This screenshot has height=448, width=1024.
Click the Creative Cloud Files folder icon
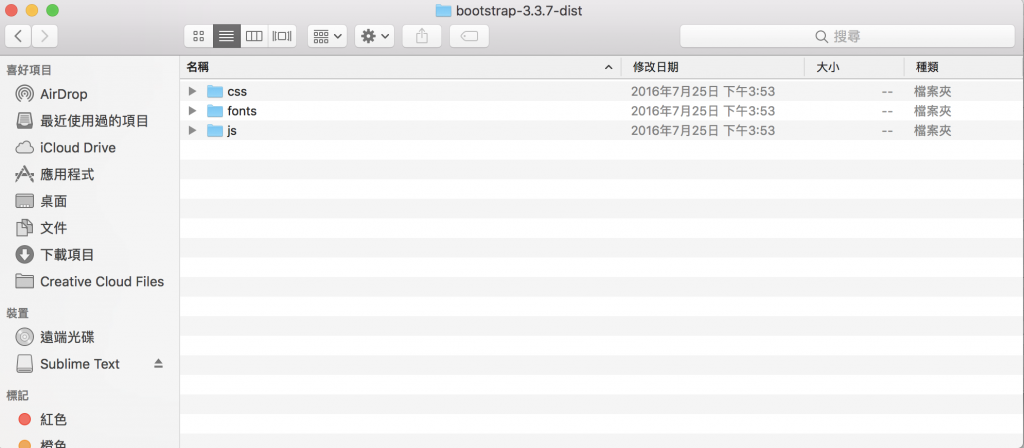(24, 281)
